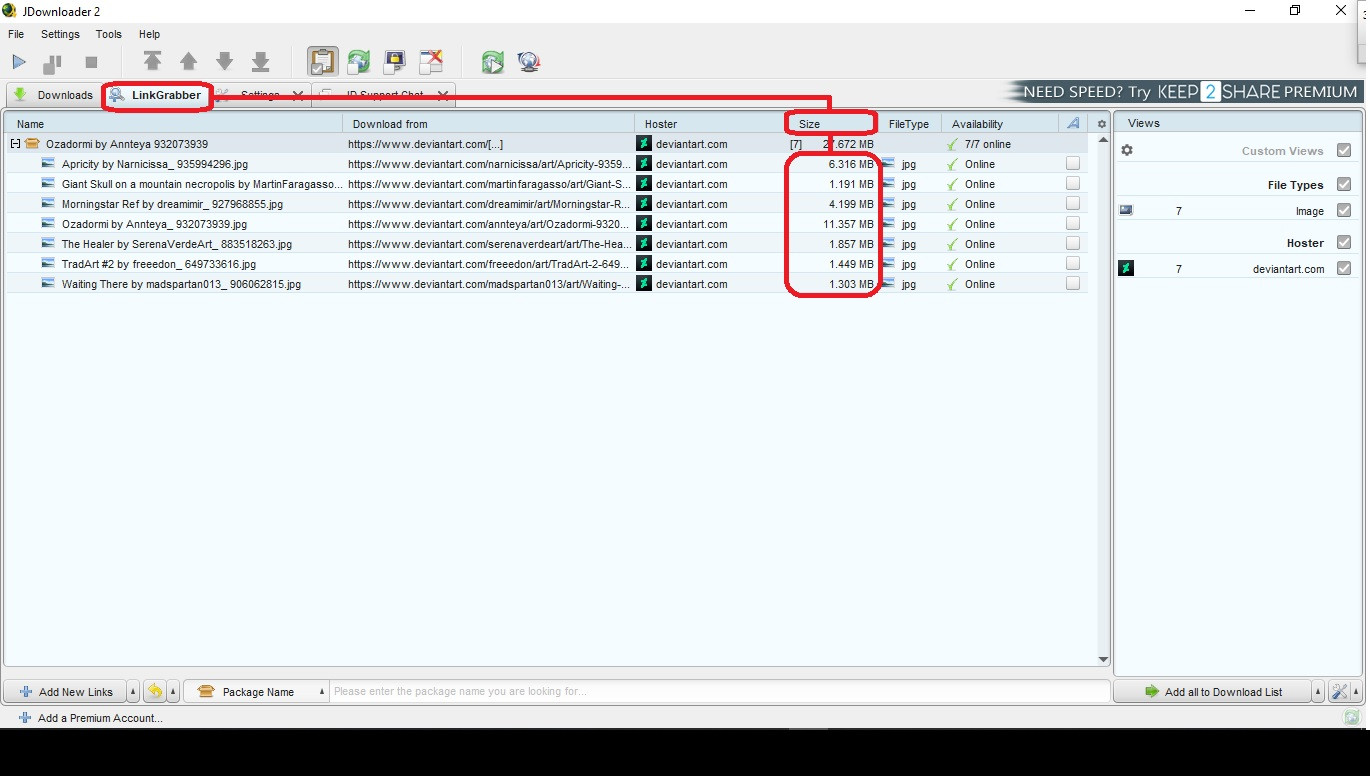Click Waiting There file image icon

[48, 283]
